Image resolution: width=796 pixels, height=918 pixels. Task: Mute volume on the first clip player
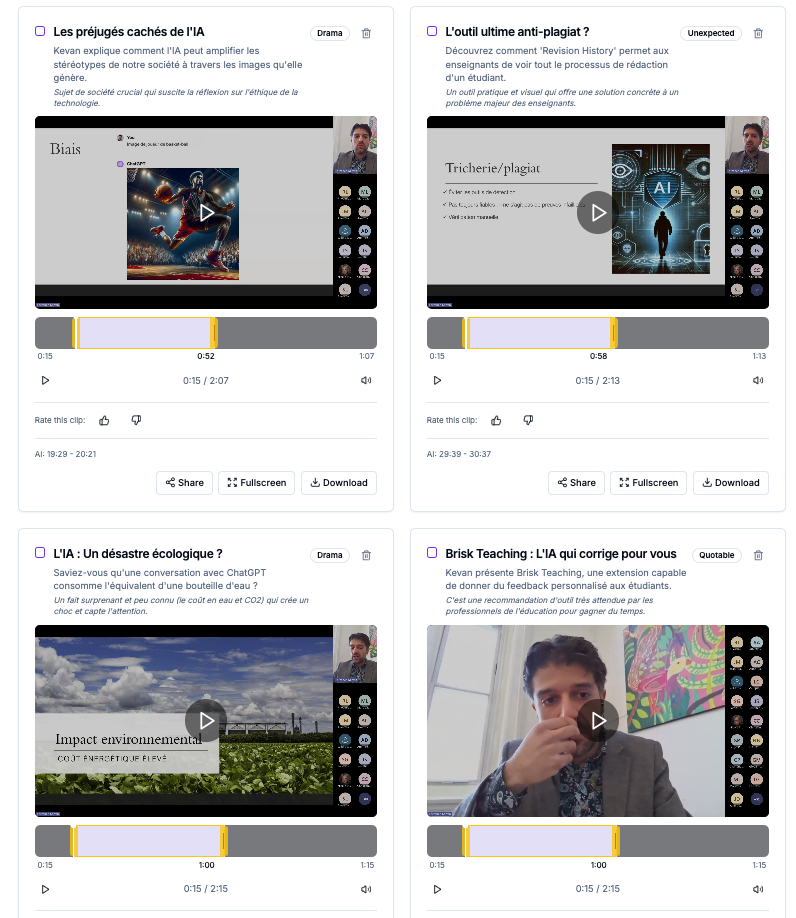pos(366,380)
